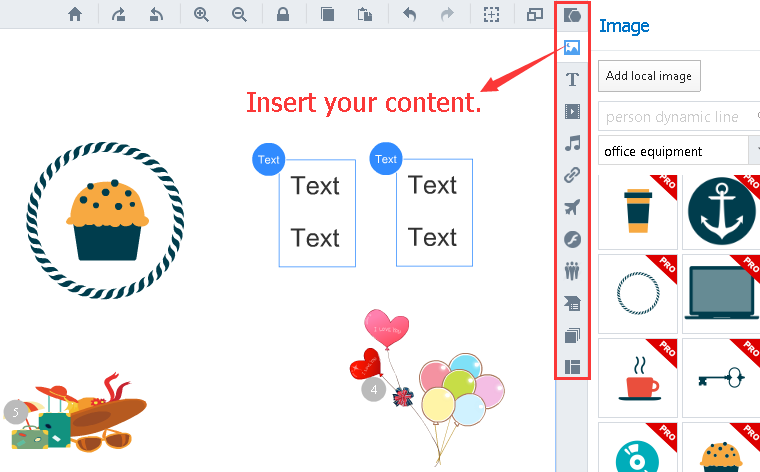
Task: Redo the last undone action
Action: point(447,15)
